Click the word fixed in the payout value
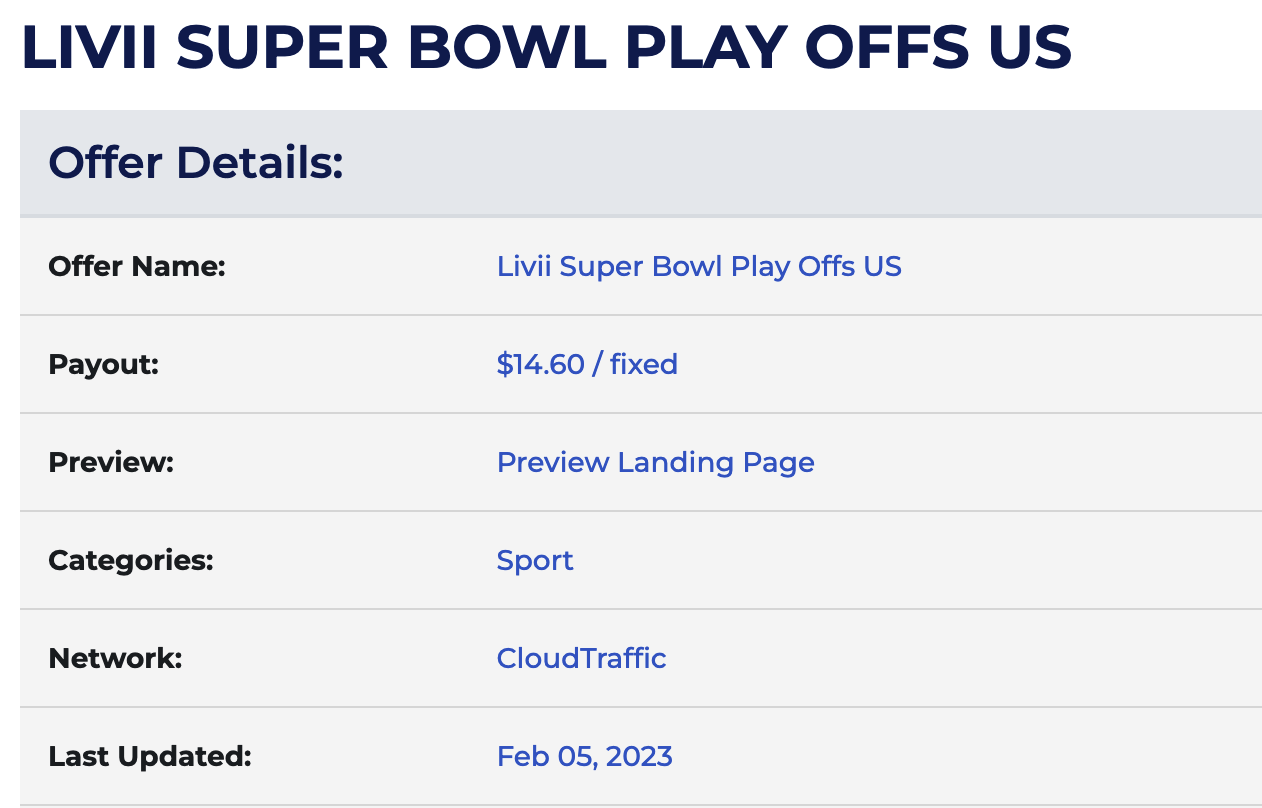Image resolution: width=1262 pixels, height=808 pixels. 643,364
